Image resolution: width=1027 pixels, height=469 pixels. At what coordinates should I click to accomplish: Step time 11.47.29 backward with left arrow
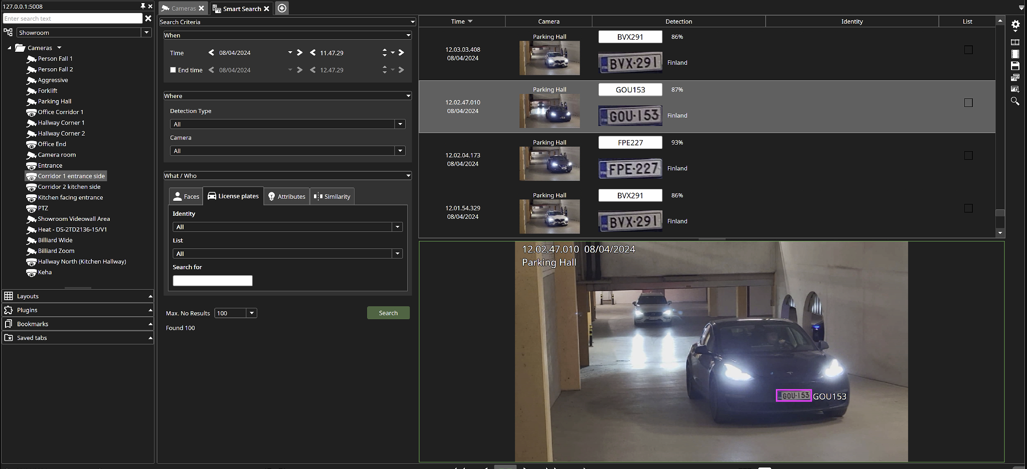pos(313,52)
